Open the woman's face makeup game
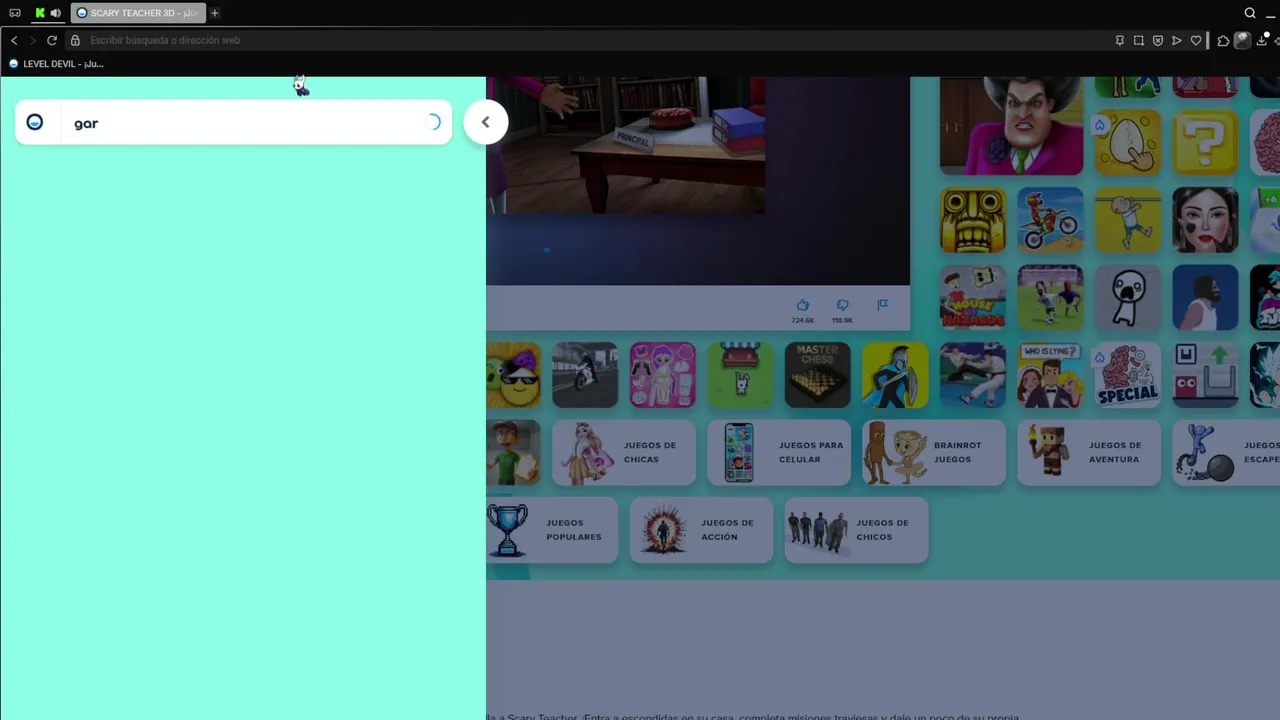Screen dimensions: 1280x720 [1205, 220]
